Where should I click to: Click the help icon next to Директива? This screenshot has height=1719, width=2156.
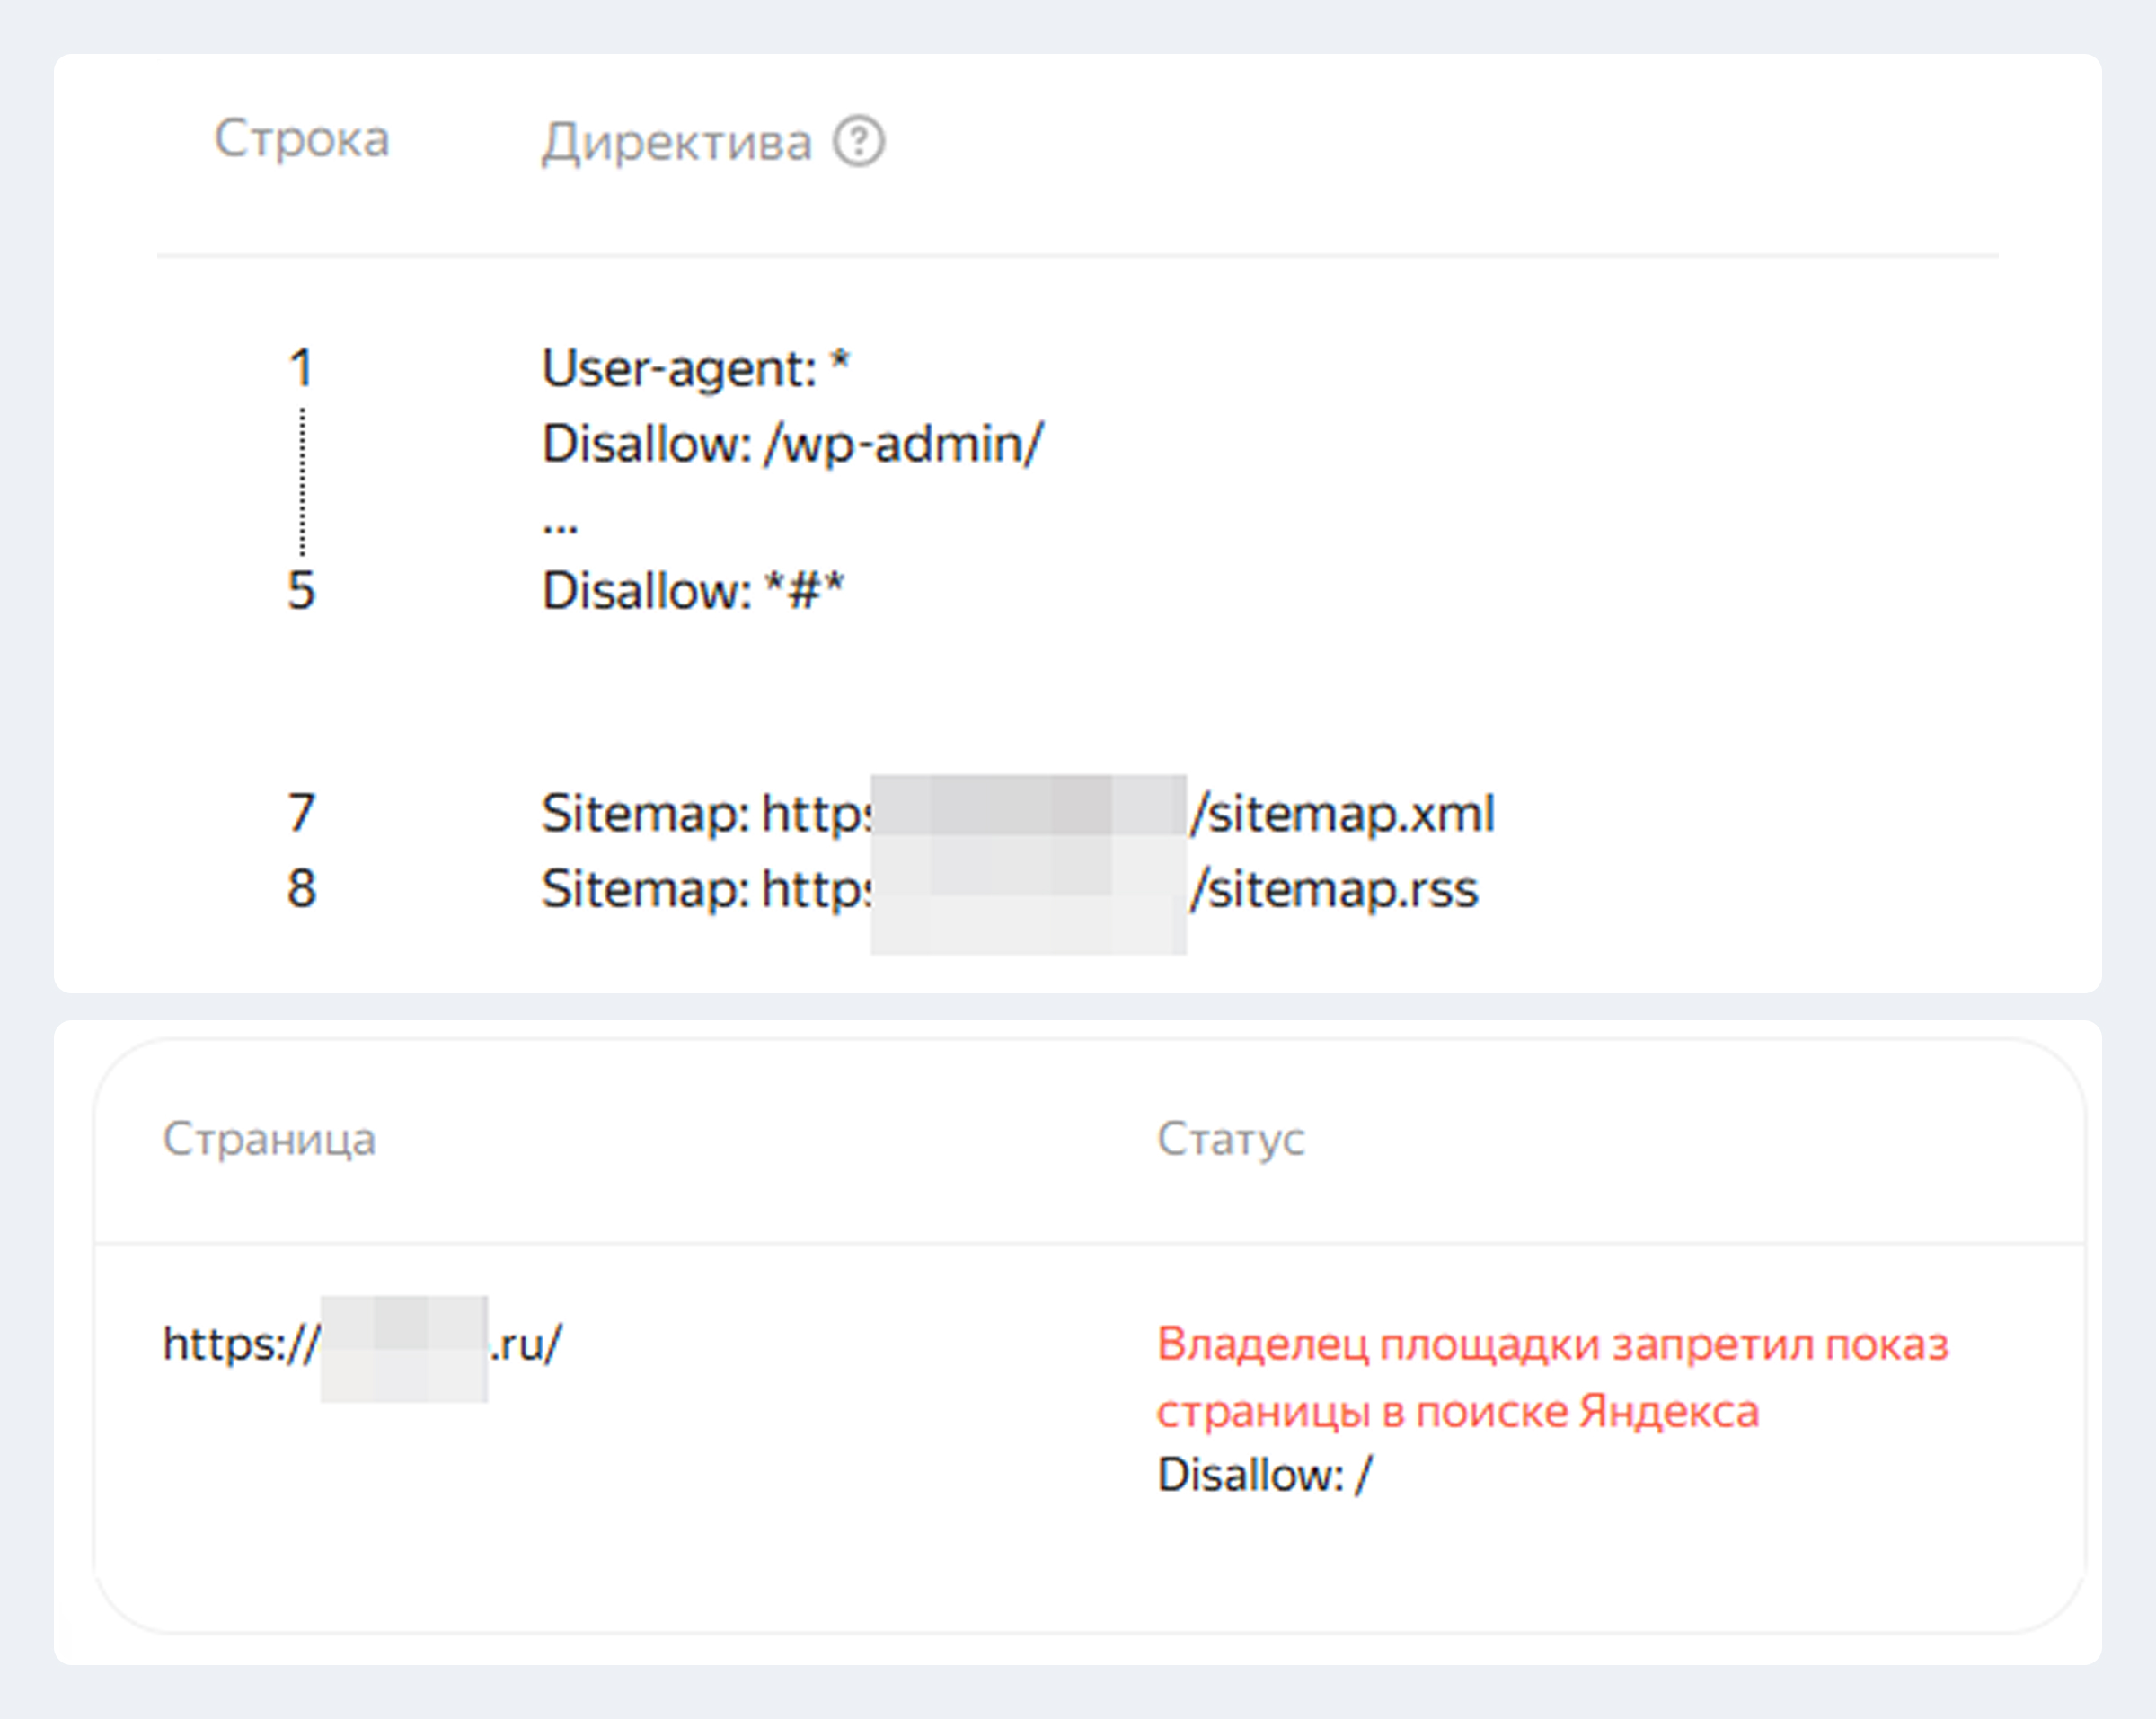coord(859,142)
